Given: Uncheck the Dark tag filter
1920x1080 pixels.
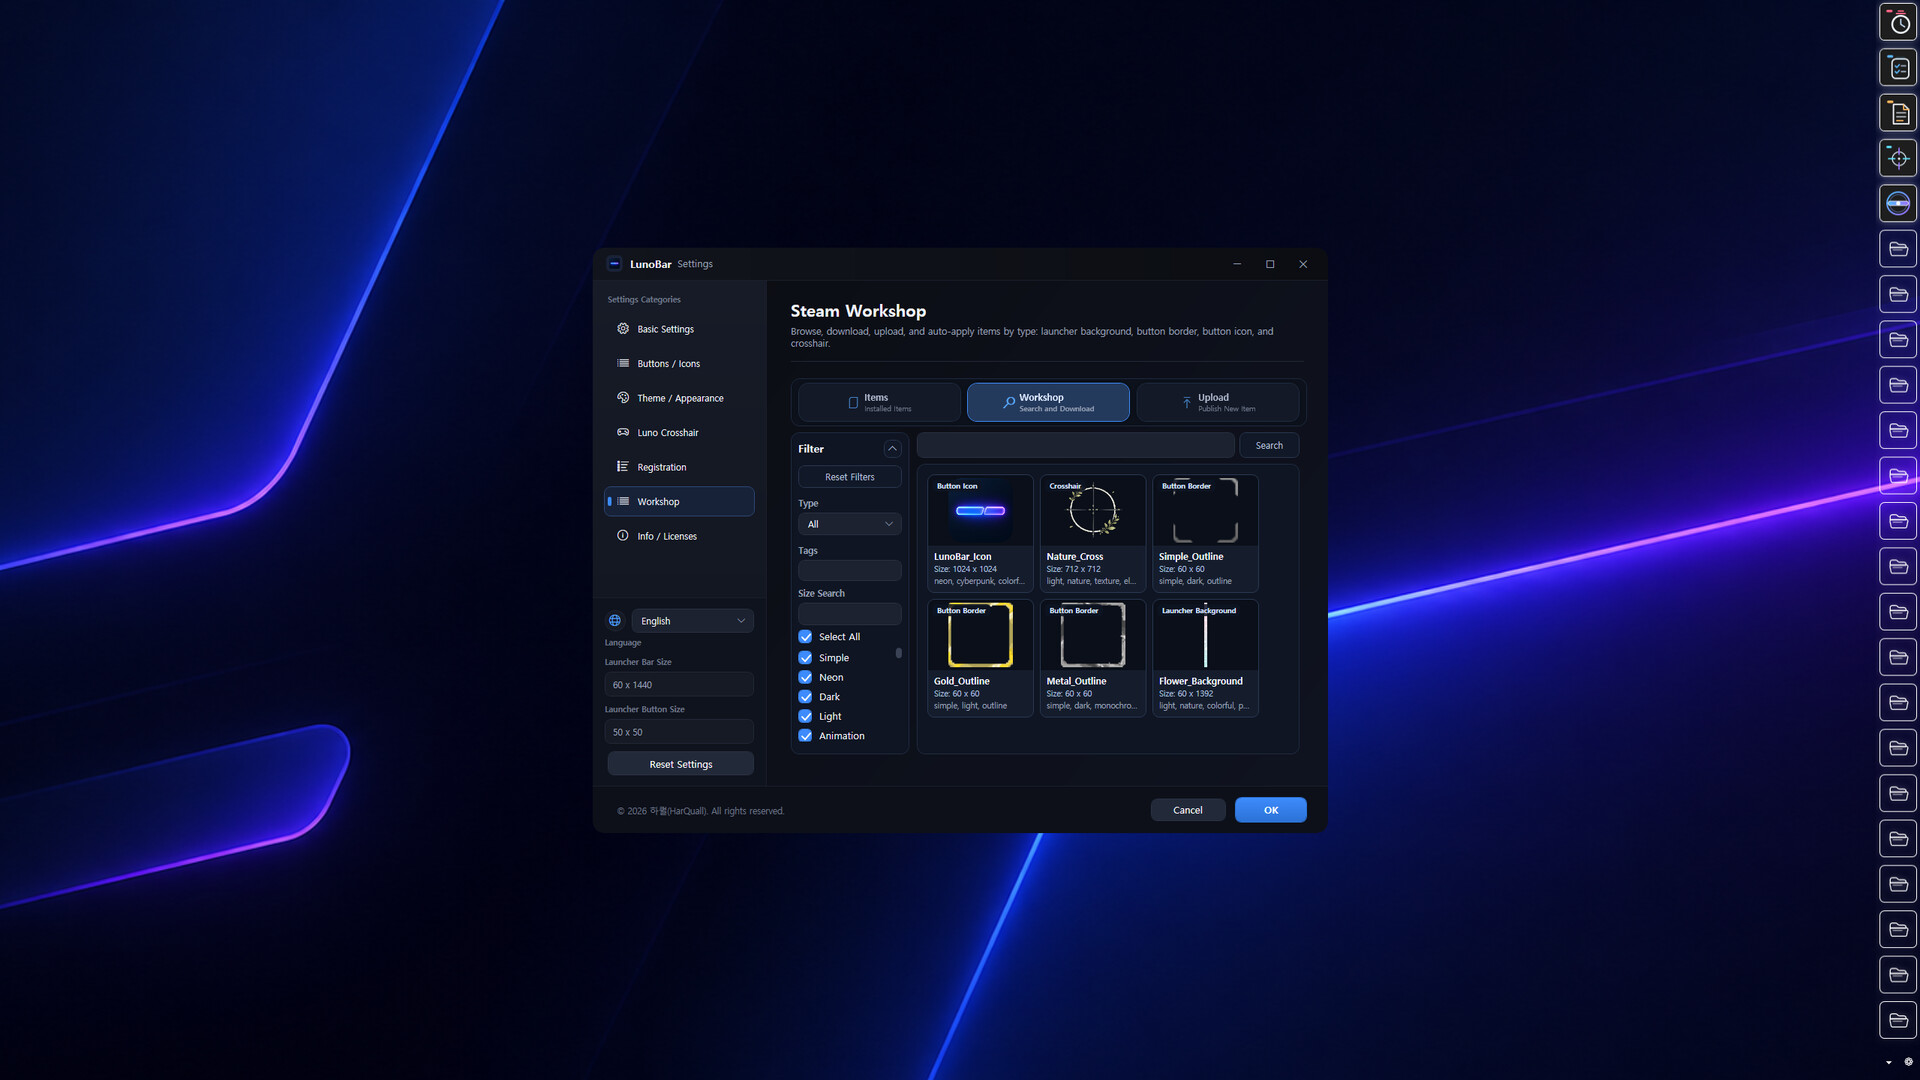Looking at the screenshot, I should point(805,697).
